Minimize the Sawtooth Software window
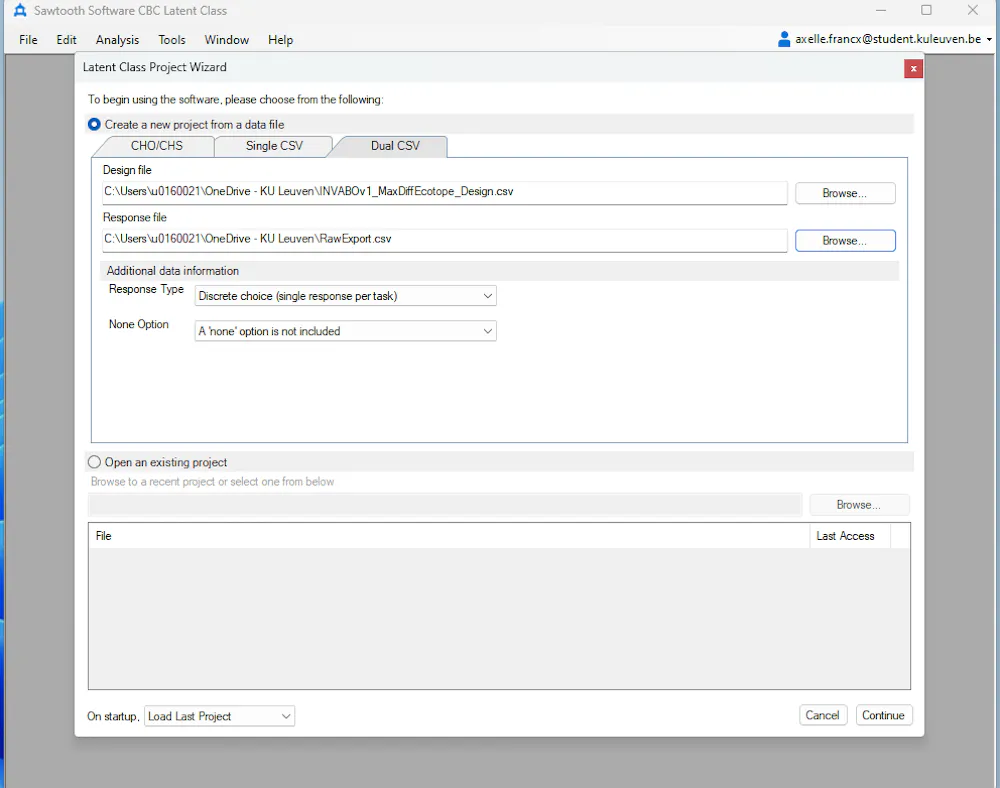This screenshot has height=788, width=1000. click(x=881, y=10)
